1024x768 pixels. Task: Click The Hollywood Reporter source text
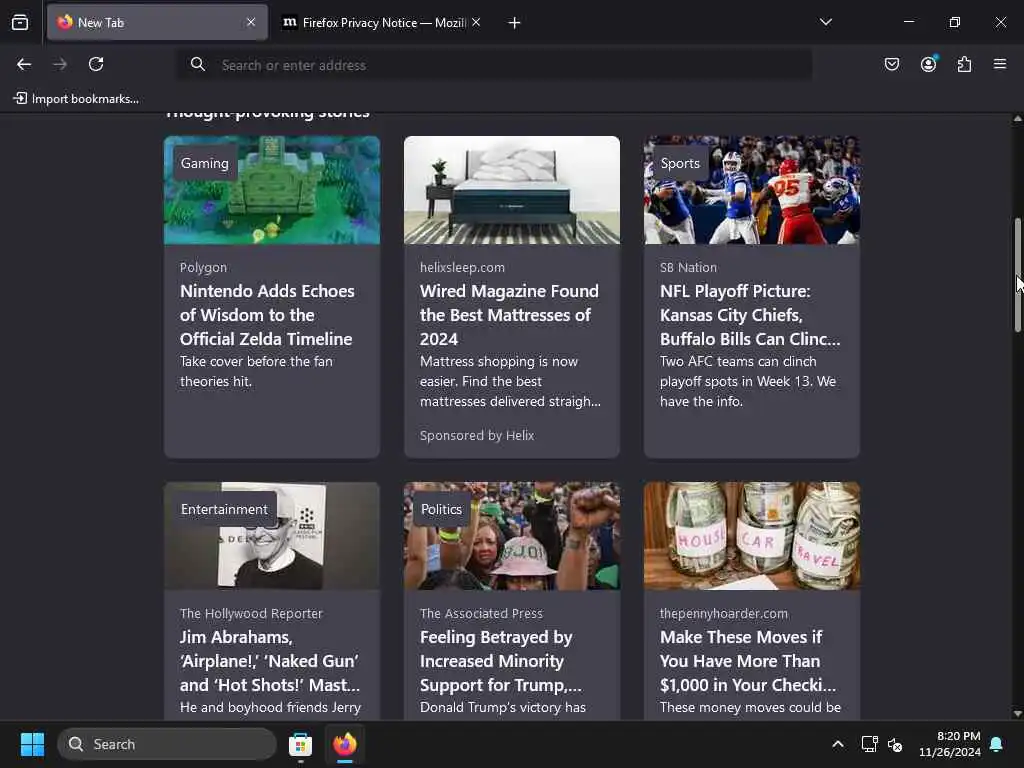click(x=251, y=613)
